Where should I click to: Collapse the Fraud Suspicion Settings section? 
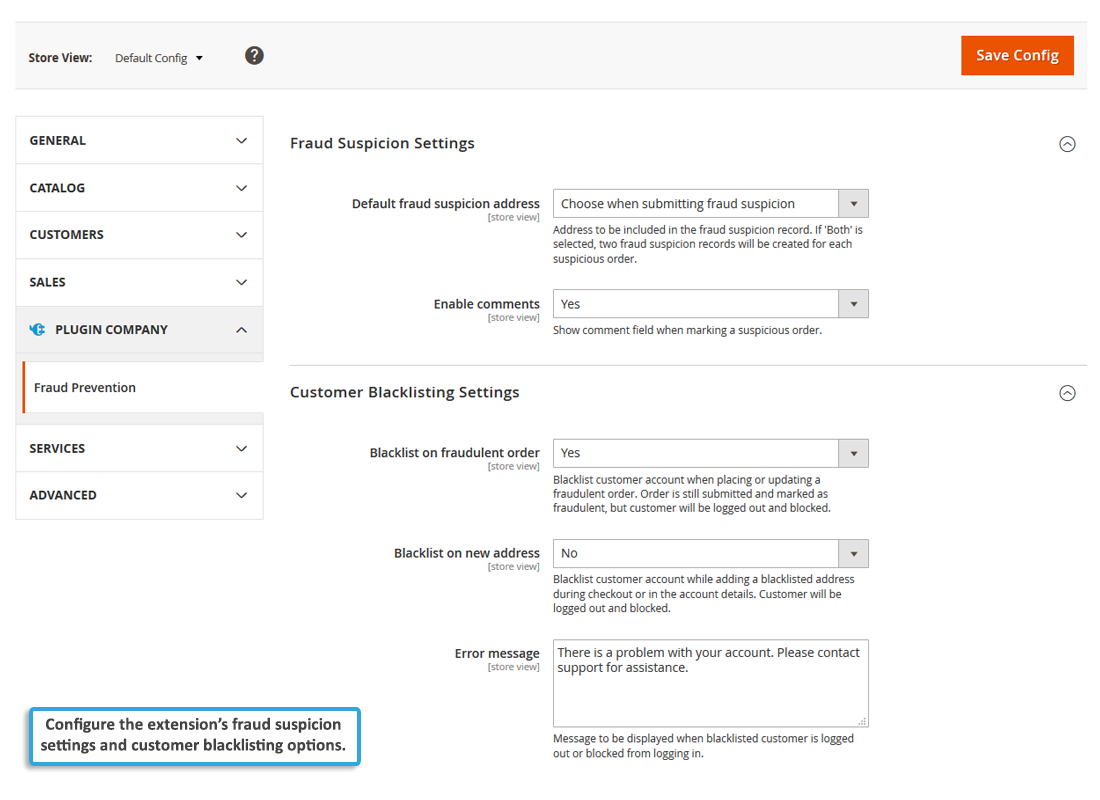click(1066, 144)
